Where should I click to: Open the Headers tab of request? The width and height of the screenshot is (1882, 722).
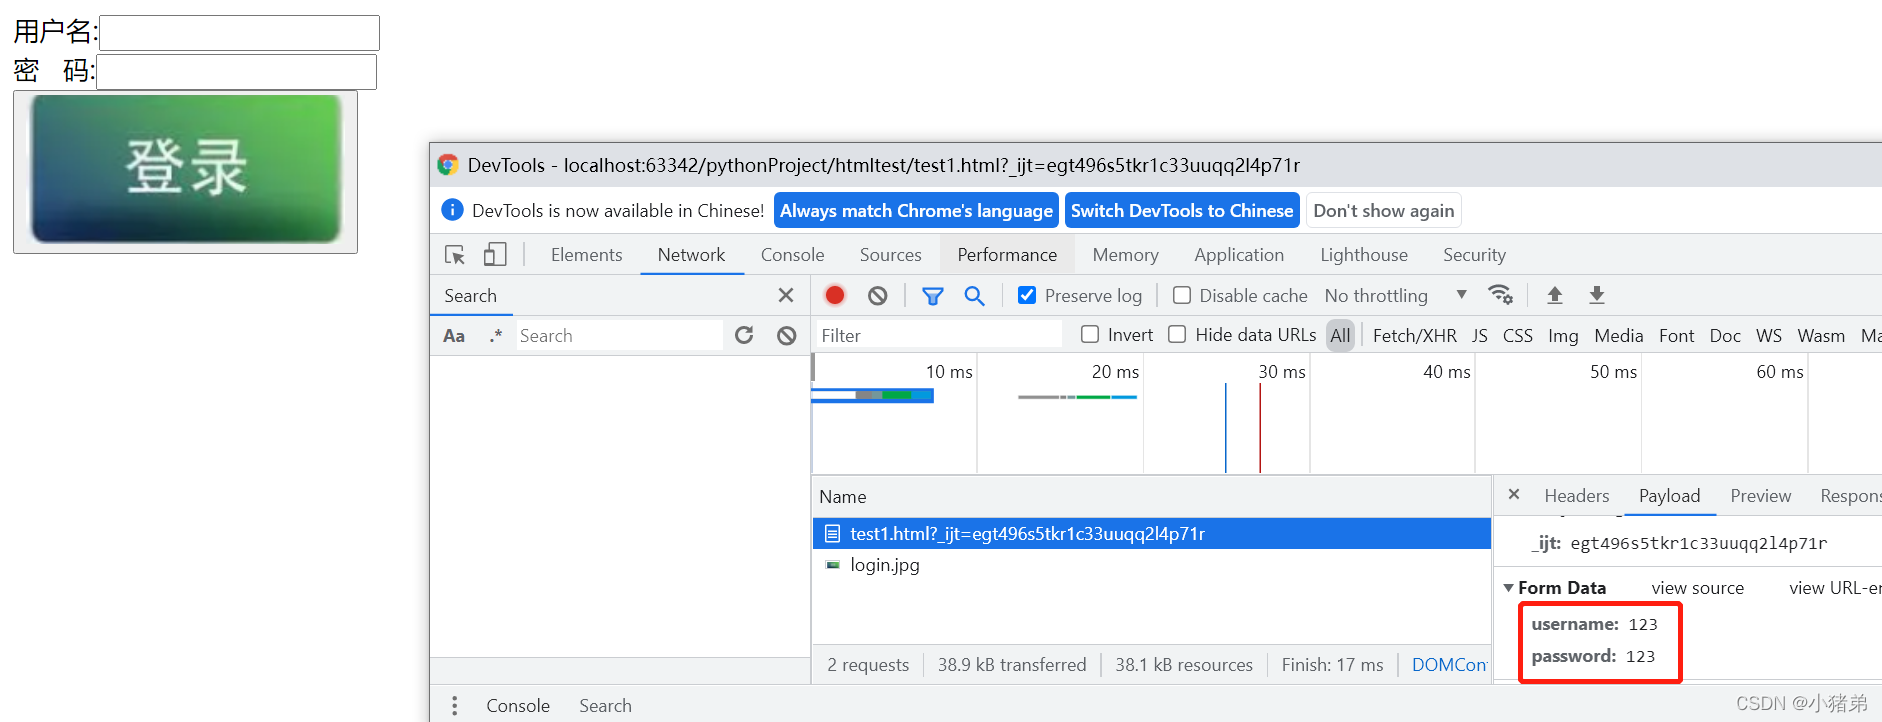tap(1577, 496)
